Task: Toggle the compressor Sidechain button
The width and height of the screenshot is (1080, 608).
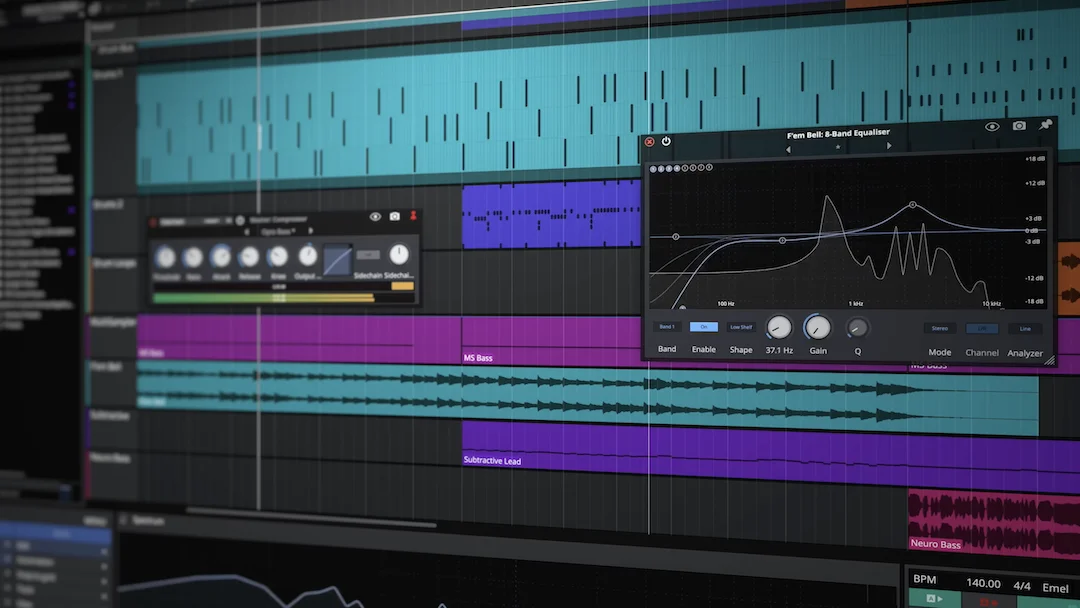Action: (x=368, y=255)
